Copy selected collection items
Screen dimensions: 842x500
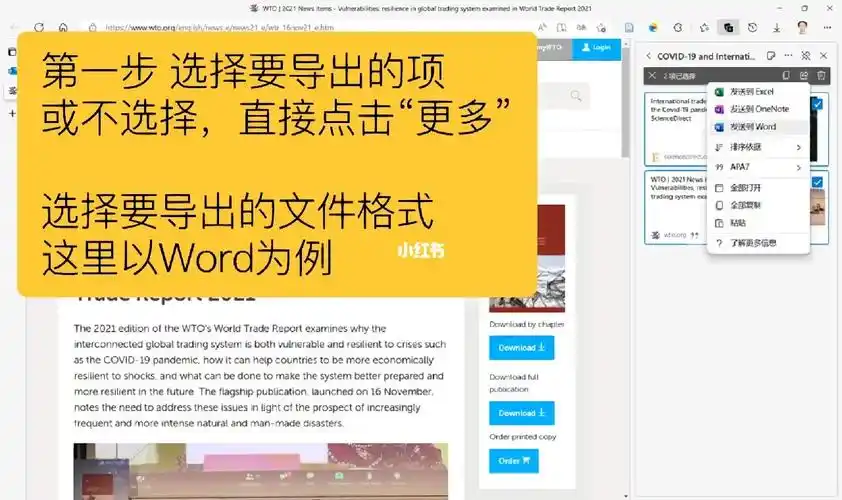pyautogui.click(x=786, y=76)
